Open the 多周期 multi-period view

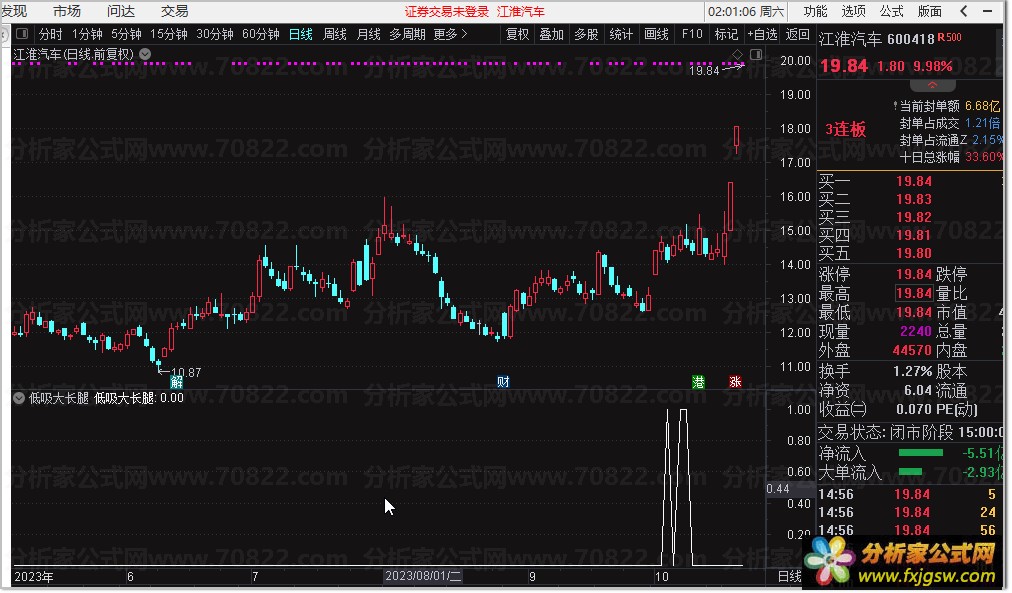click(x=407, y=34)
